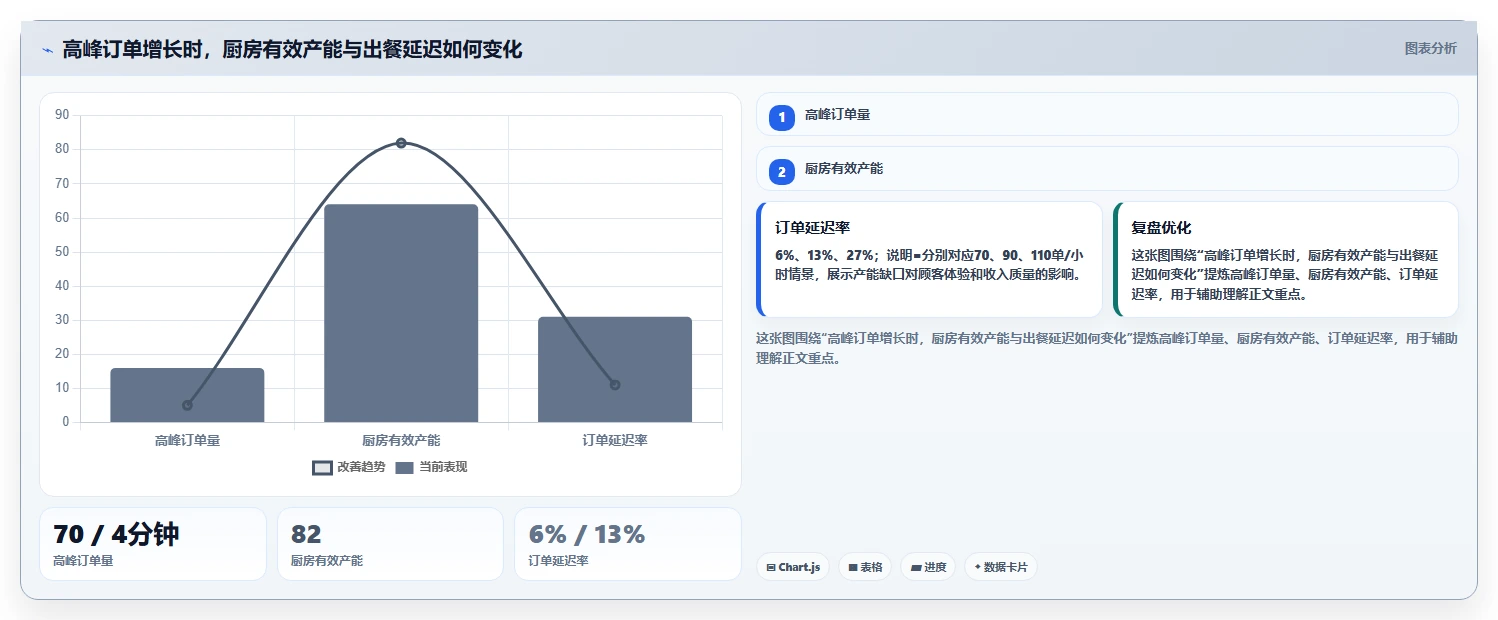Click the Chart.js tag icon
The height and width of the screenshot is (620, 1498).
[771, 567]
